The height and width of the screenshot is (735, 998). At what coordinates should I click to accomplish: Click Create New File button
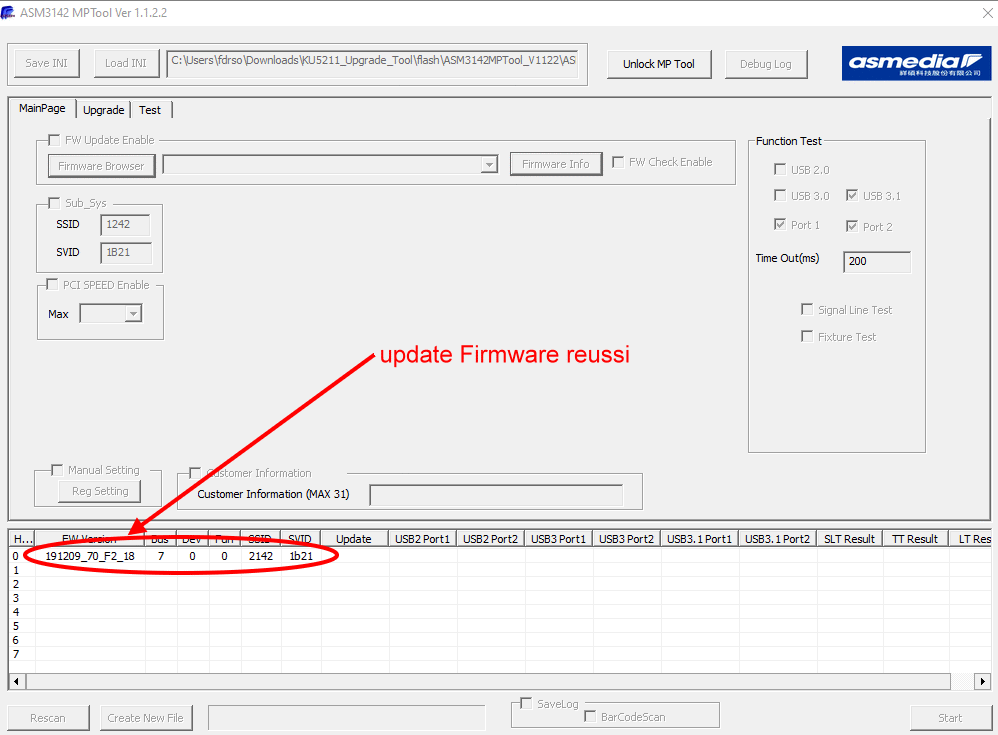click(146, 718)
